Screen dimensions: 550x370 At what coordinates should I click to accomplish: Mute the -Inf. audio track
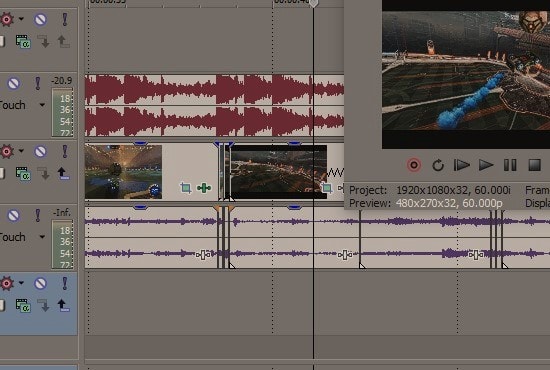pyautogui.click(x=14, y=215)
